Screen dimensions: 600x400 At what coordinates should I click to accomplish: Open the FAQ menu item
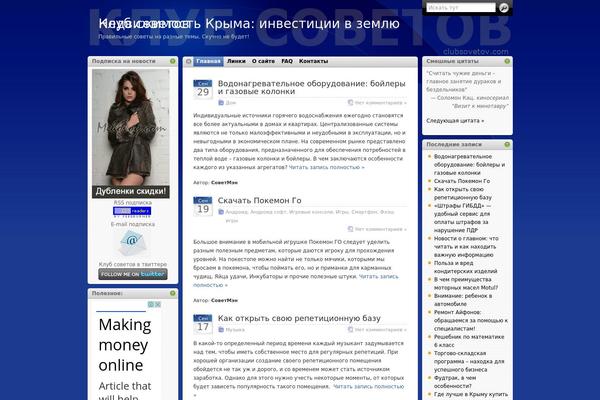[x=287, y=61]
